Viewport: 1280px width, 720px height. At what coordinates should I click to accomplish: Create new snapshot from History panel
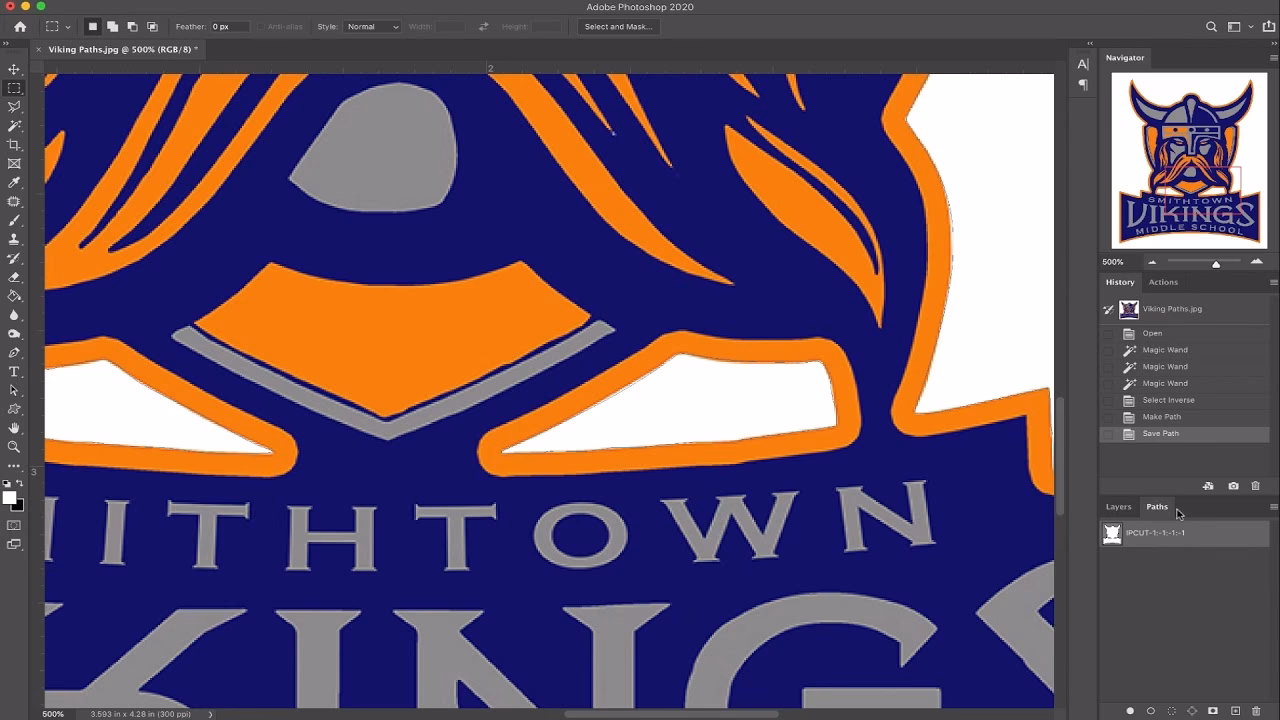click(x=1233, y=486)
